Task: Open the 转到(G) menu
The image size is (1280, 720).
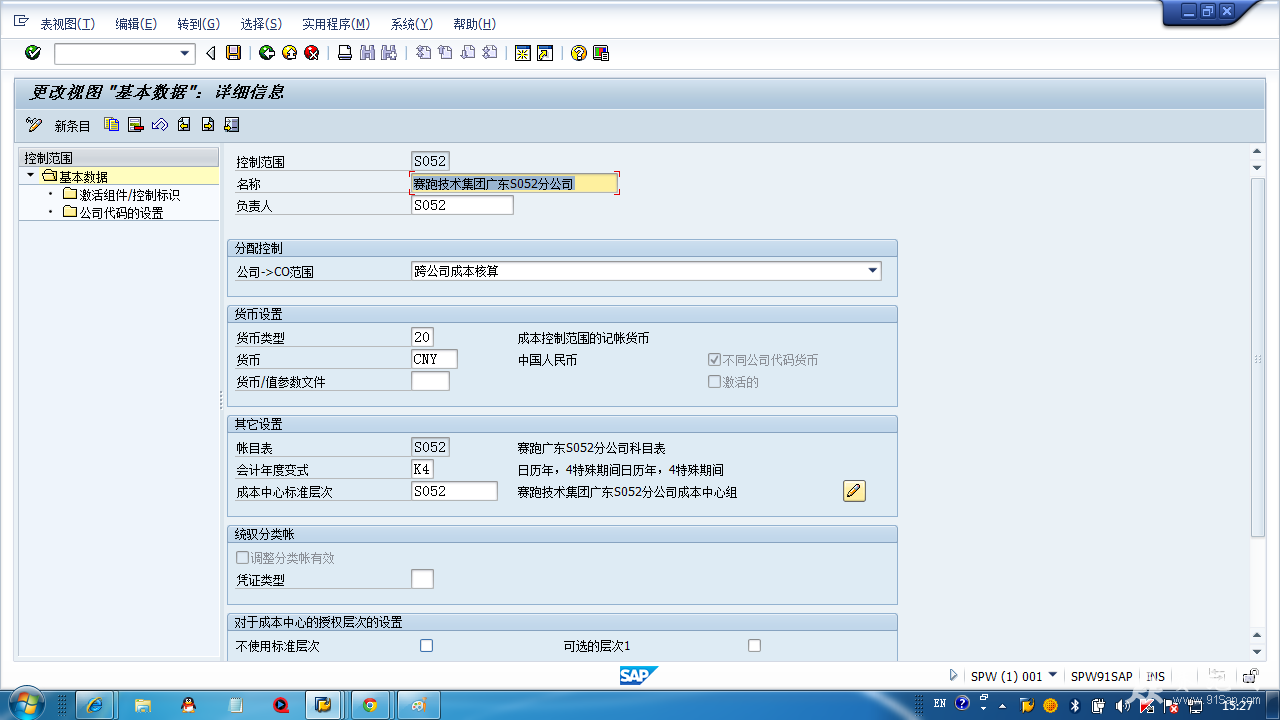Action: (x=198, y=24)
